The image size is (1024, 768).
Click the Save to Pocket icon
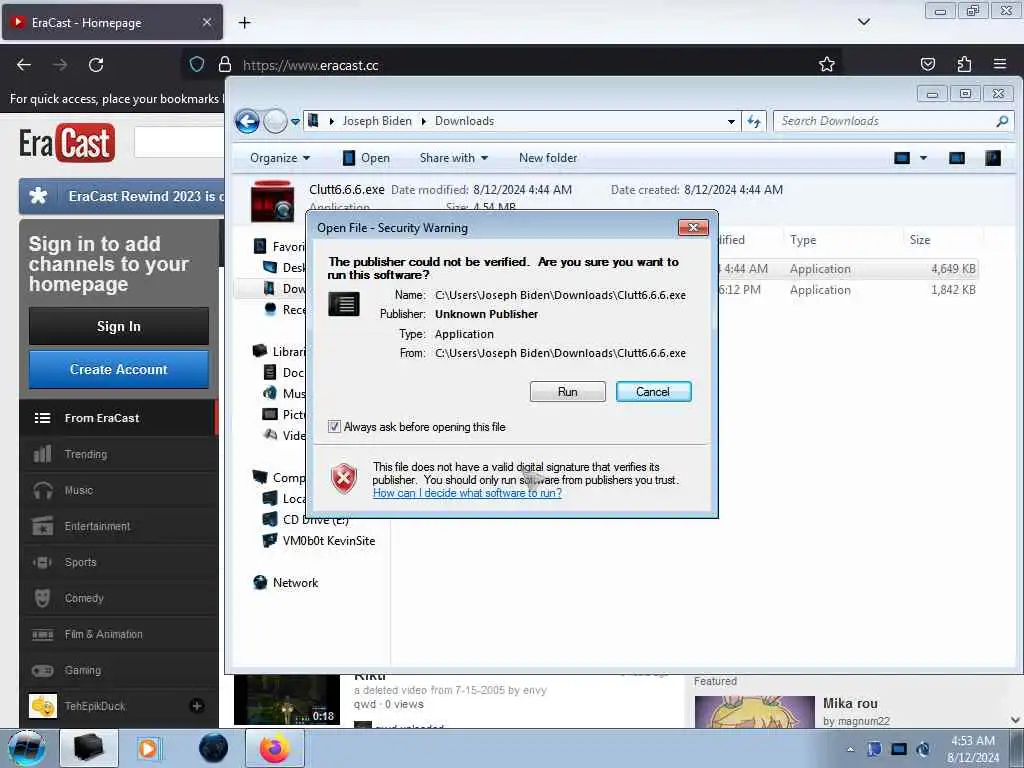coord(927,65)
